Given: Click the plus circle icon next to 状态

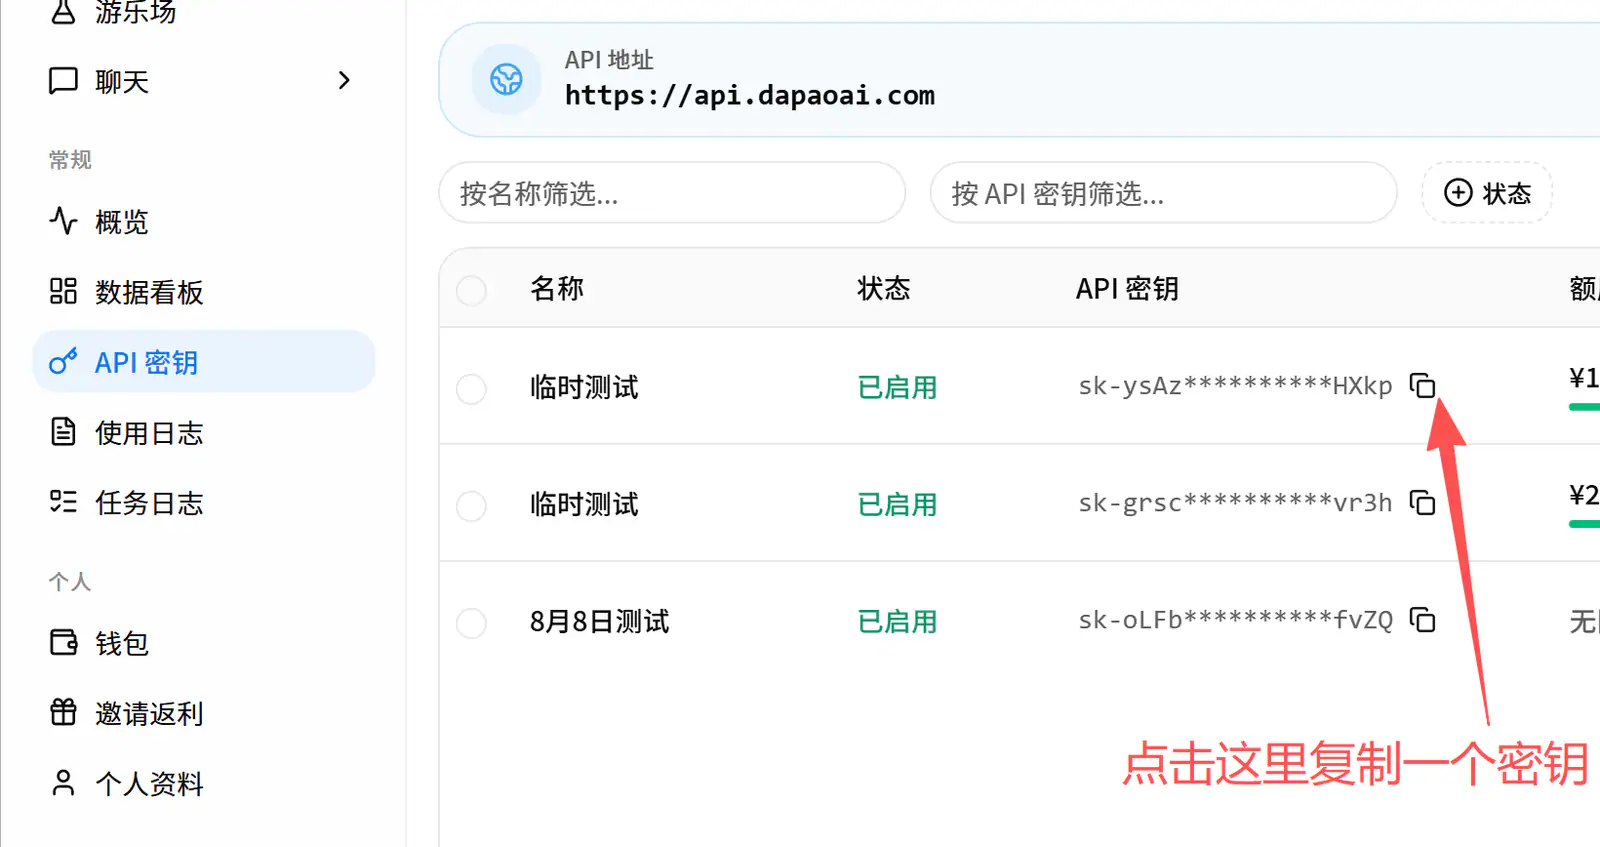Looking at the screenshot, I should (1458, 192).
